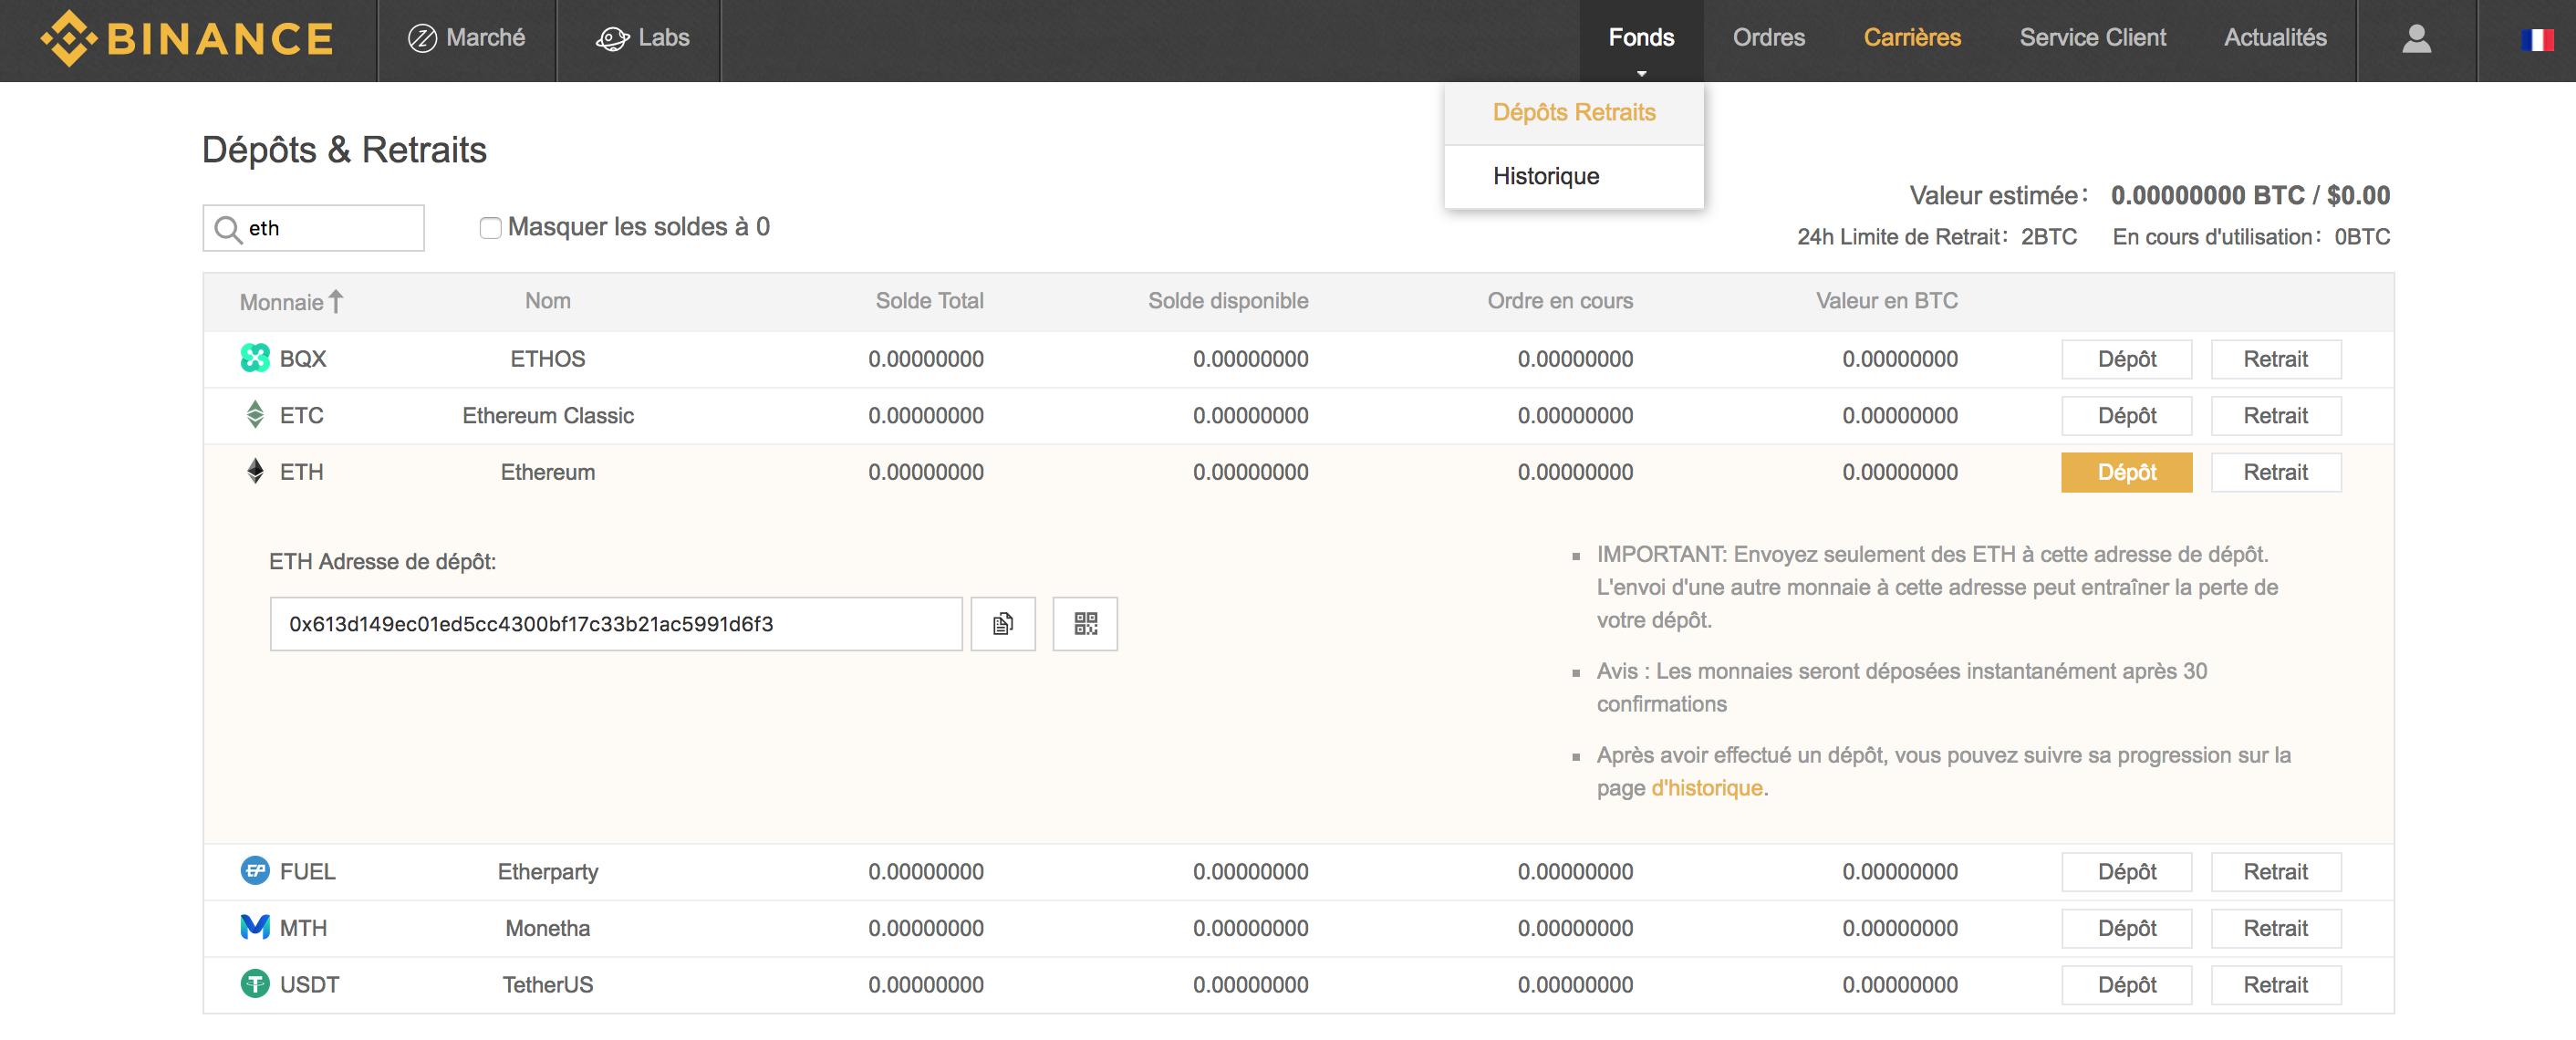Viewport: 2576px width, 1040px height.
Task: Click the TetherUS name cell
Action: [x=548, y=985]
